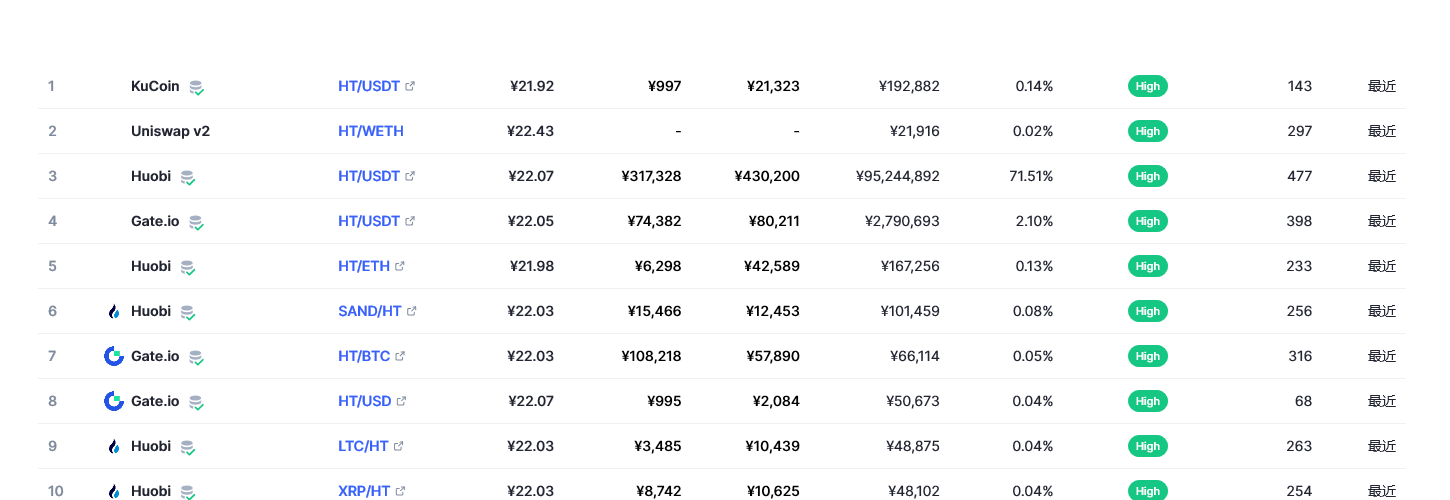
Task: Click Gate.io logo in HT/BTC row
Action: coord(114,356)
